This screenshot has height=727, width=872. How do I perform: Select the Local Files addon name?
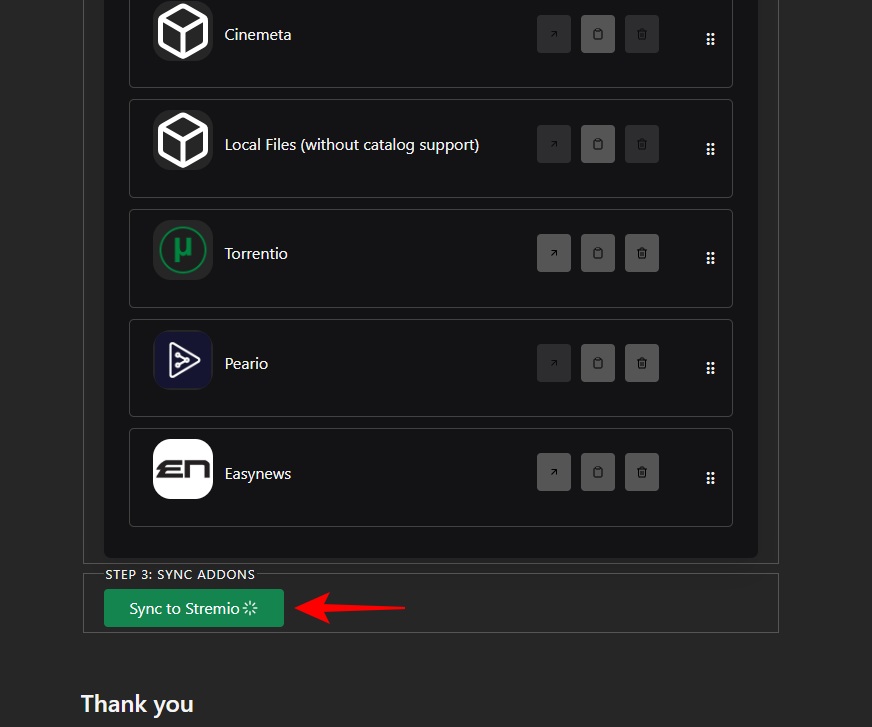coord(352,145)
